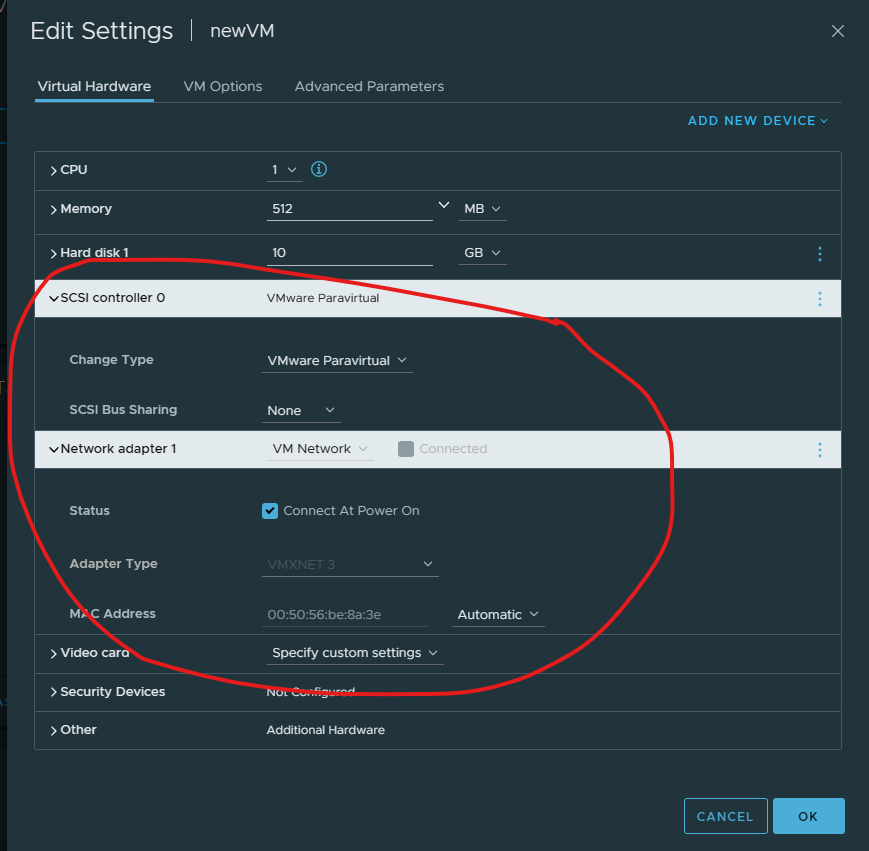Click the 'newVM' title text
869x851 pixels.
pos(242,31)
